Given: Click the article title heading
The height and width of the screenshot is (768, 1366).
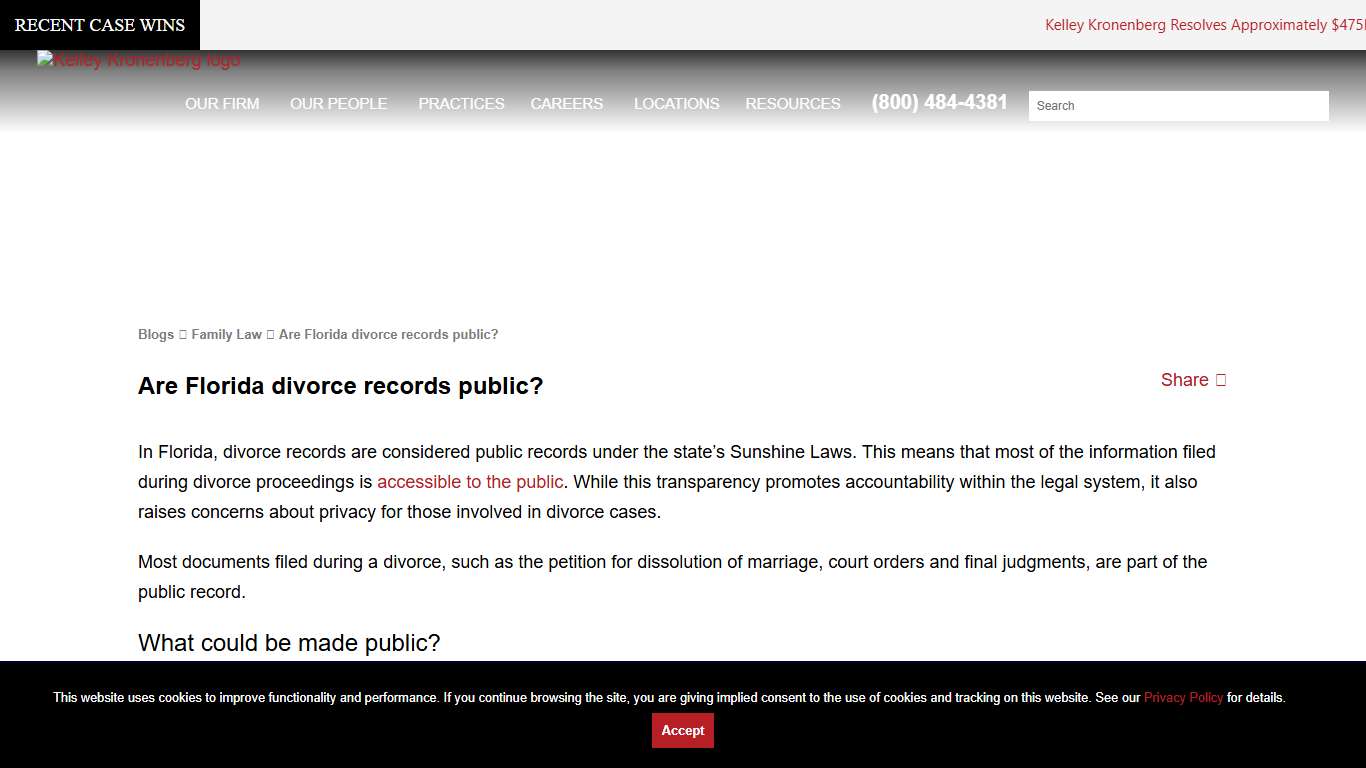Looking at the screenshot, I should coord(340,386).
